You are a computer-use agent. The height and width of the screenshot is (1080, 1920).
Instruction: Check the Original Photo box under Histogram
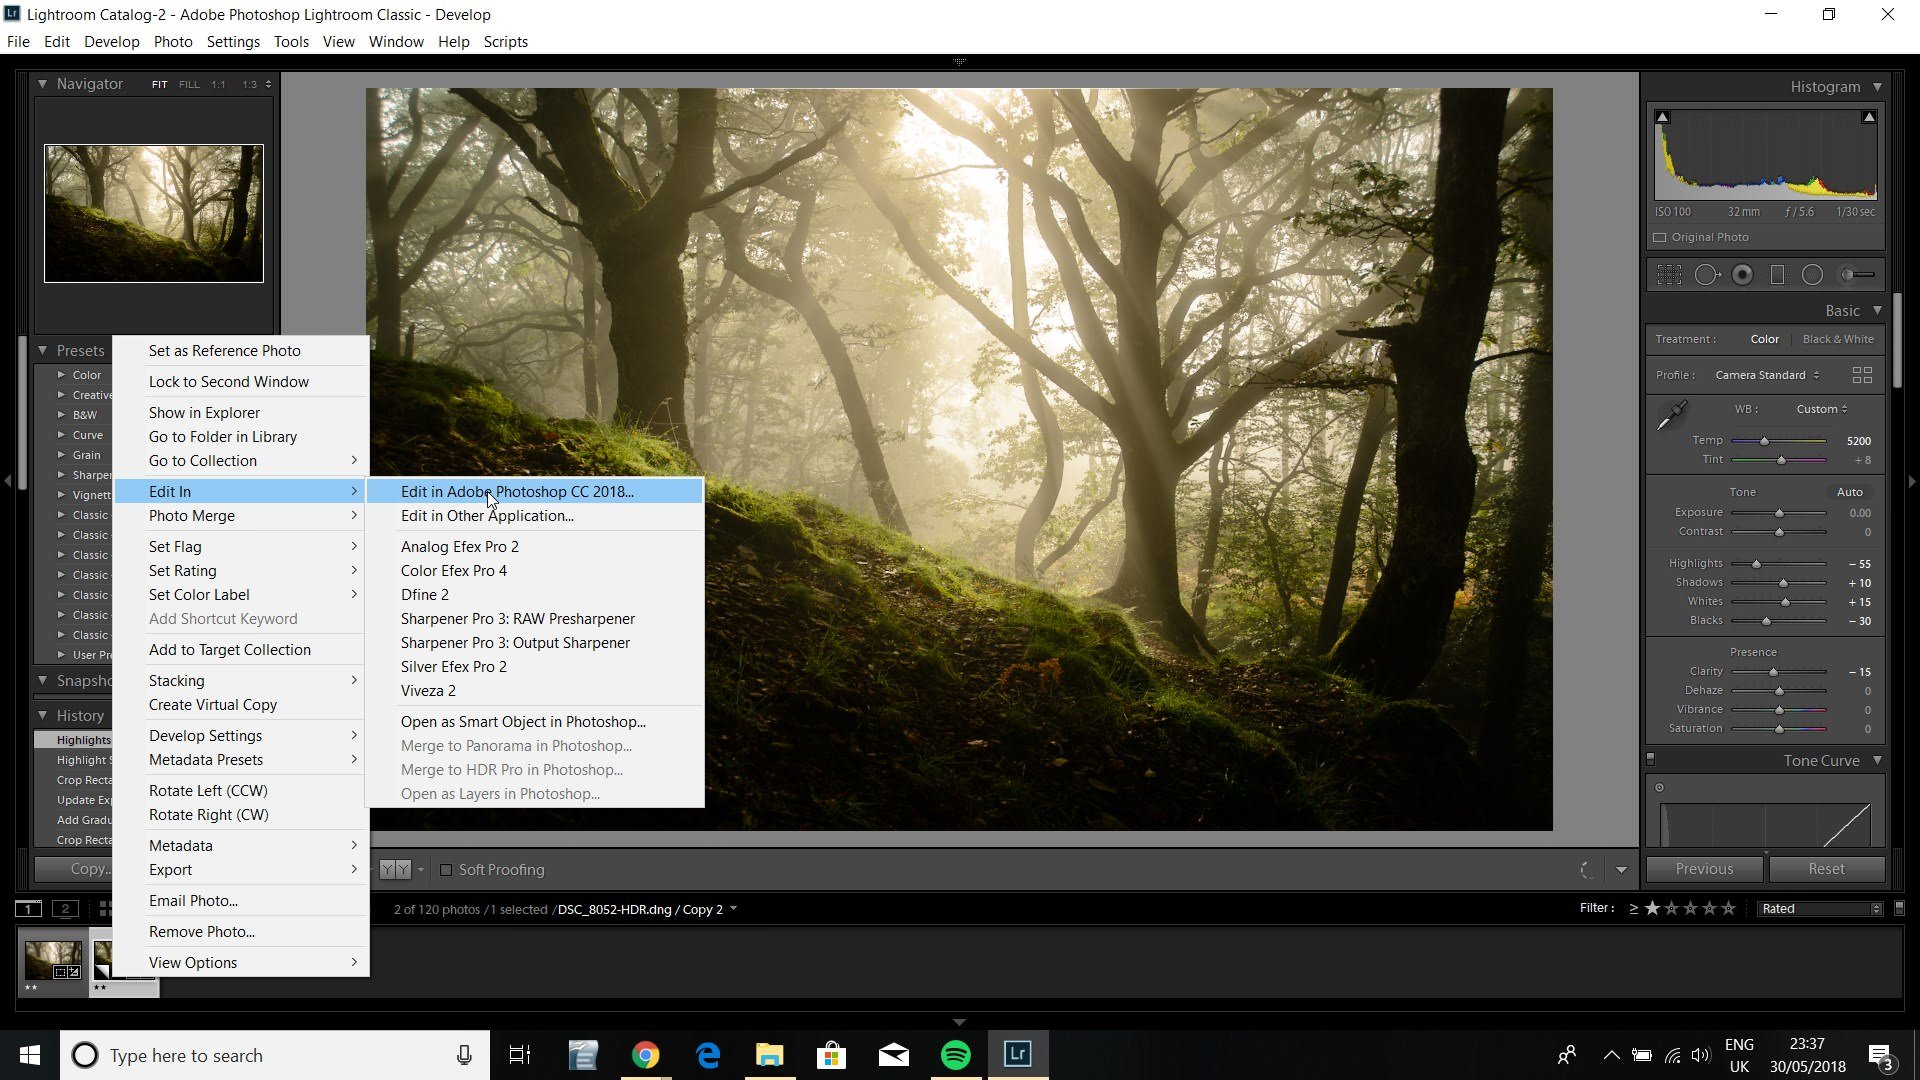click(1658, 237)
